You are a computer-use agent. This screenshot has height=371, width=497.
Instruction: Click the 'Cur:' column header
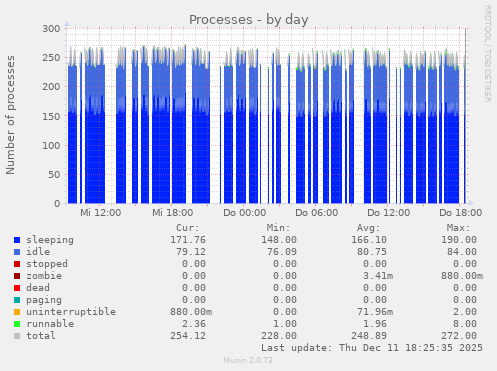pos(188,228)
